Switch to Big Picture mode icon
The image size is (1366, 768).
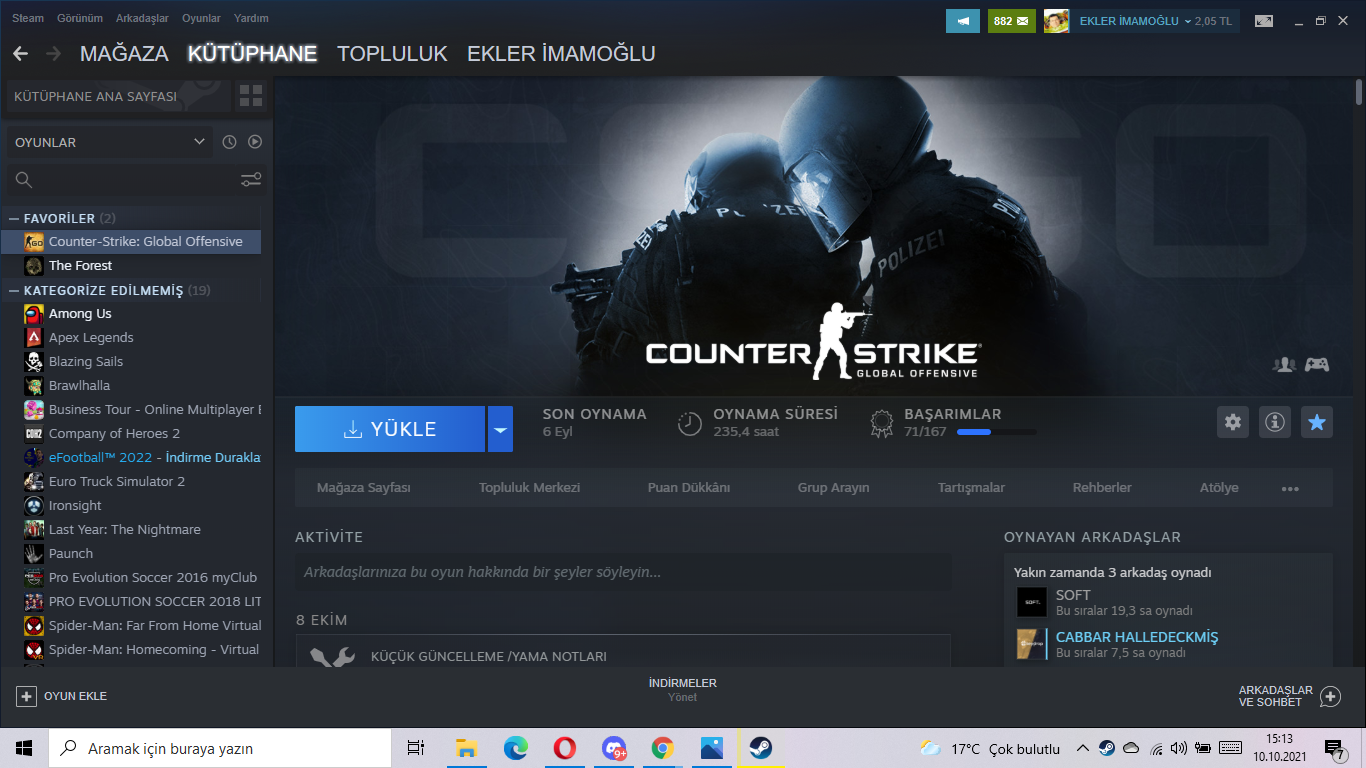(1264, 21)
